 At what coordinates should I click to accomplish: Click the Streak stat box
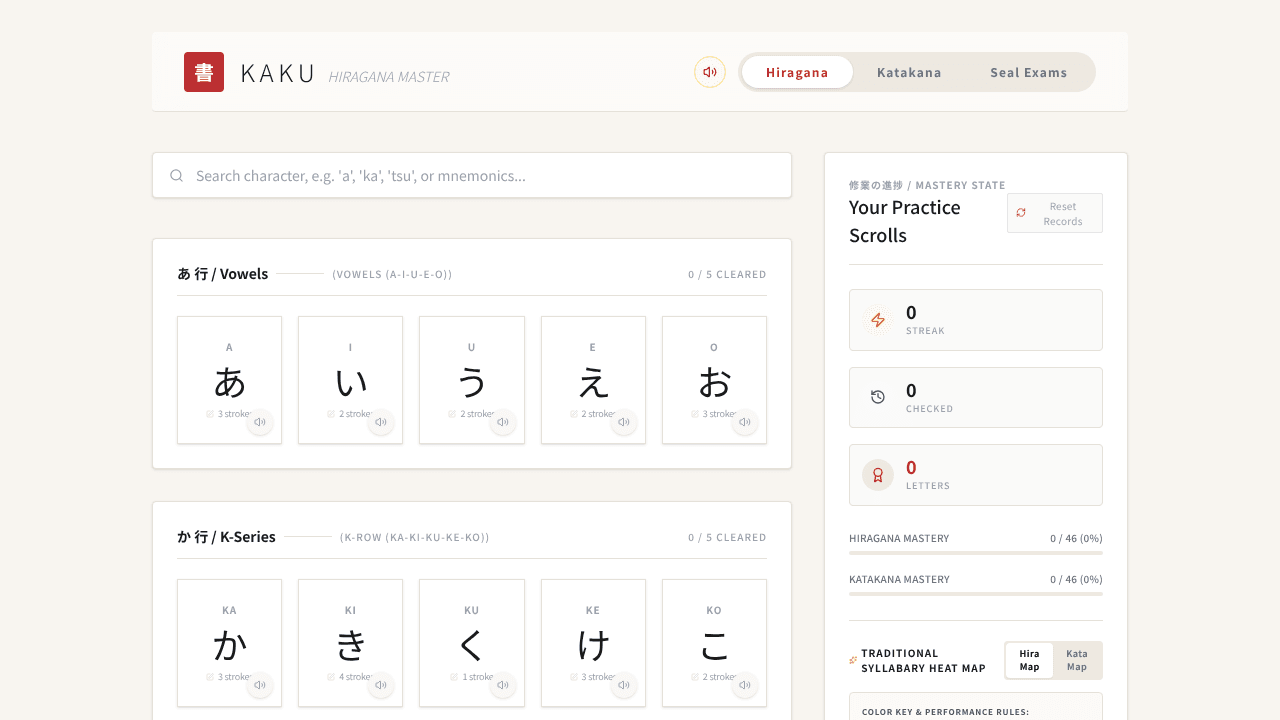point(976,320)
